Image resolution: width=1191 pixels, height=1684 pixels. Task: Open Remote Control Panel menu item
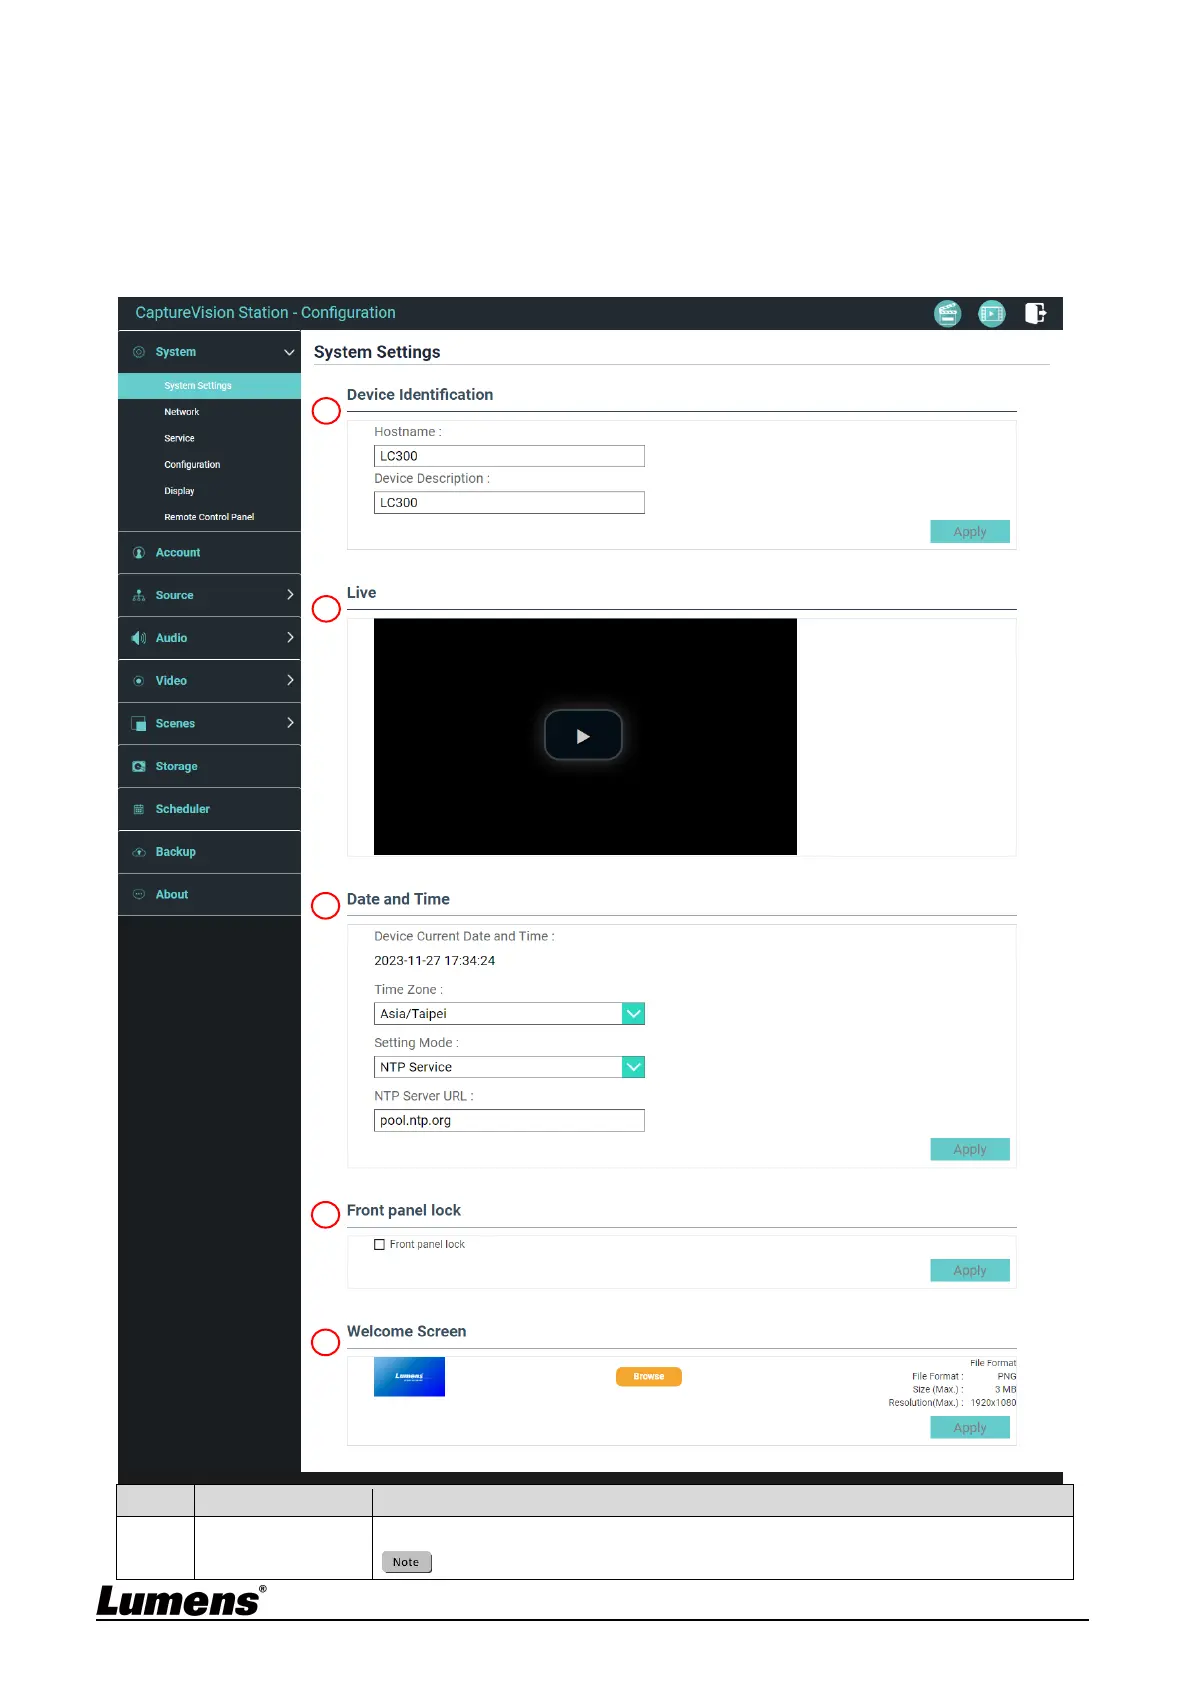pyautogui.click(x=209, y=517)
